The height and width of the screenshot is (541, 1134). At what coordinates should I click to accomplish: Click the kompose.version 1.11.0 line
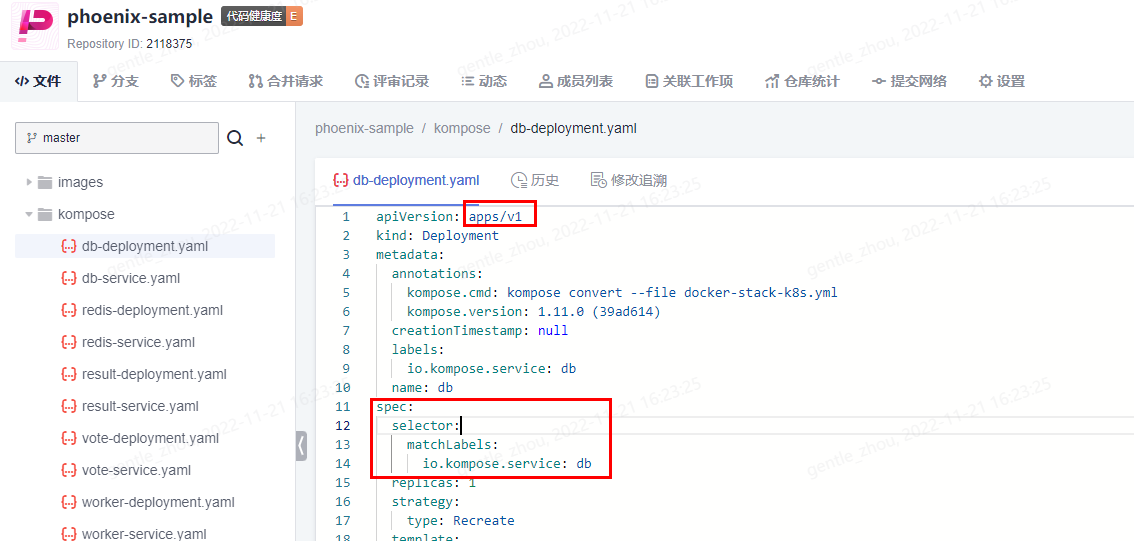coord(534,312)
